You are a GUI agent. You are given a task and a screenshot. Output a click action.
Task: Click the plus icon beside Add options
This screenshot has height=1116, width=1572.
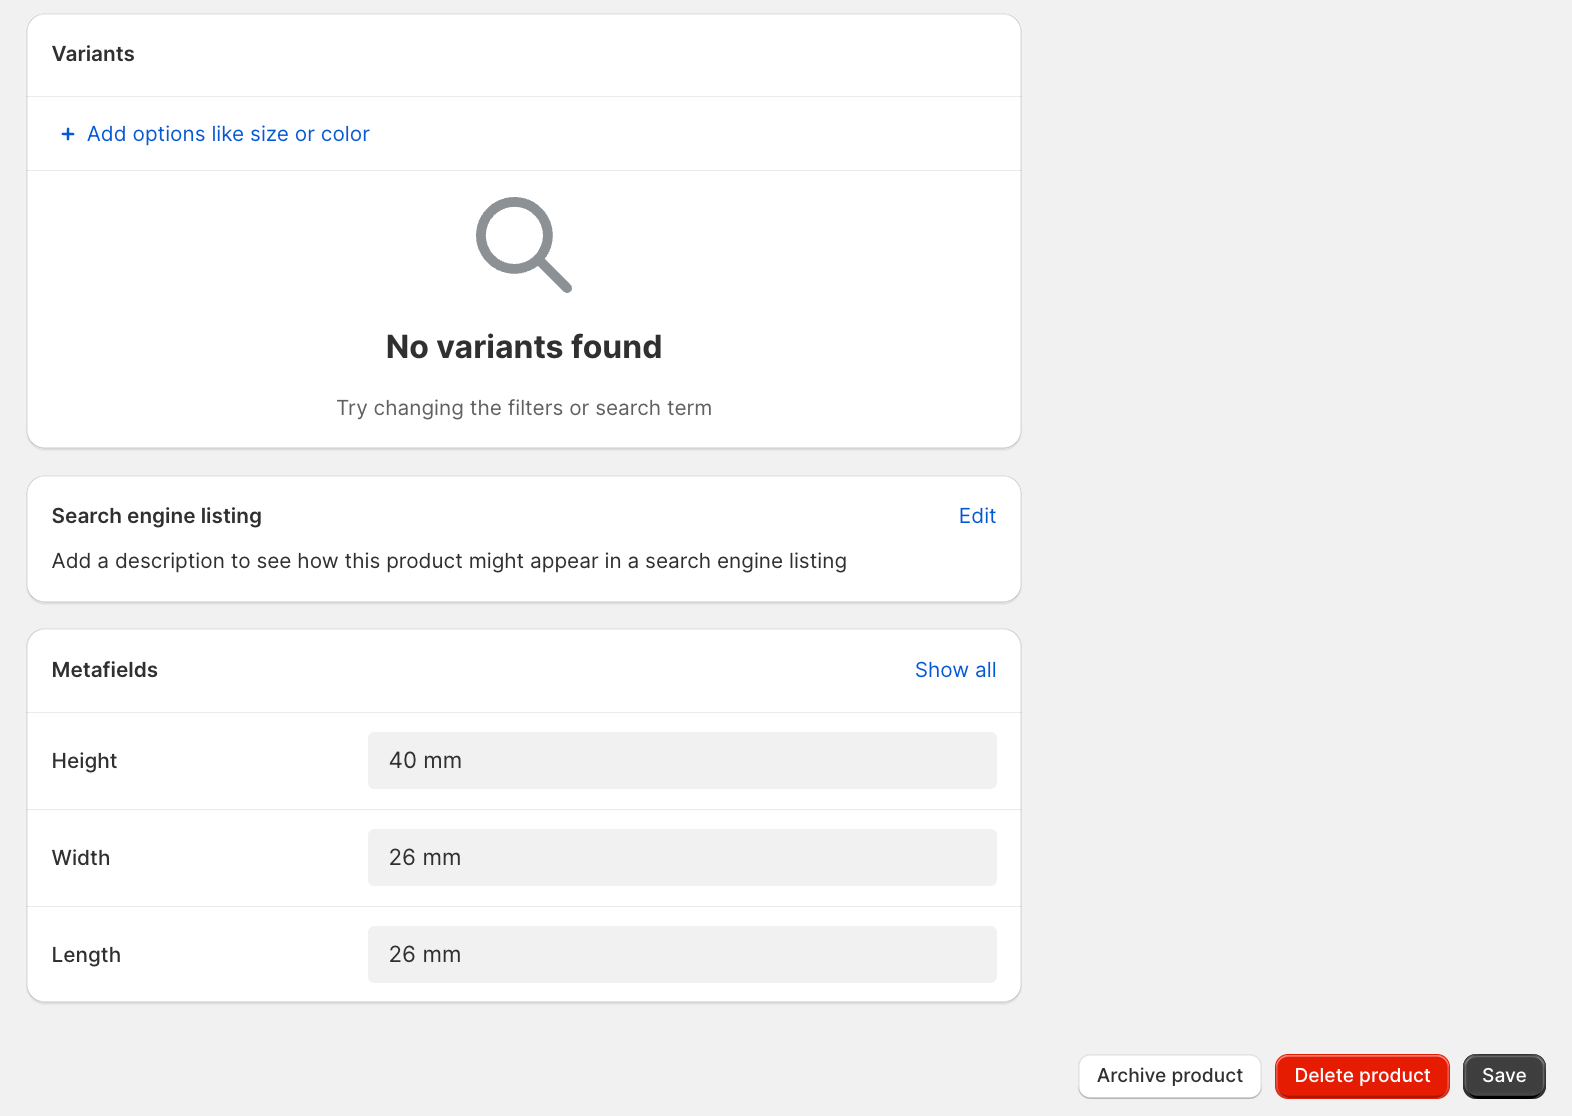[x=68, y=134]
